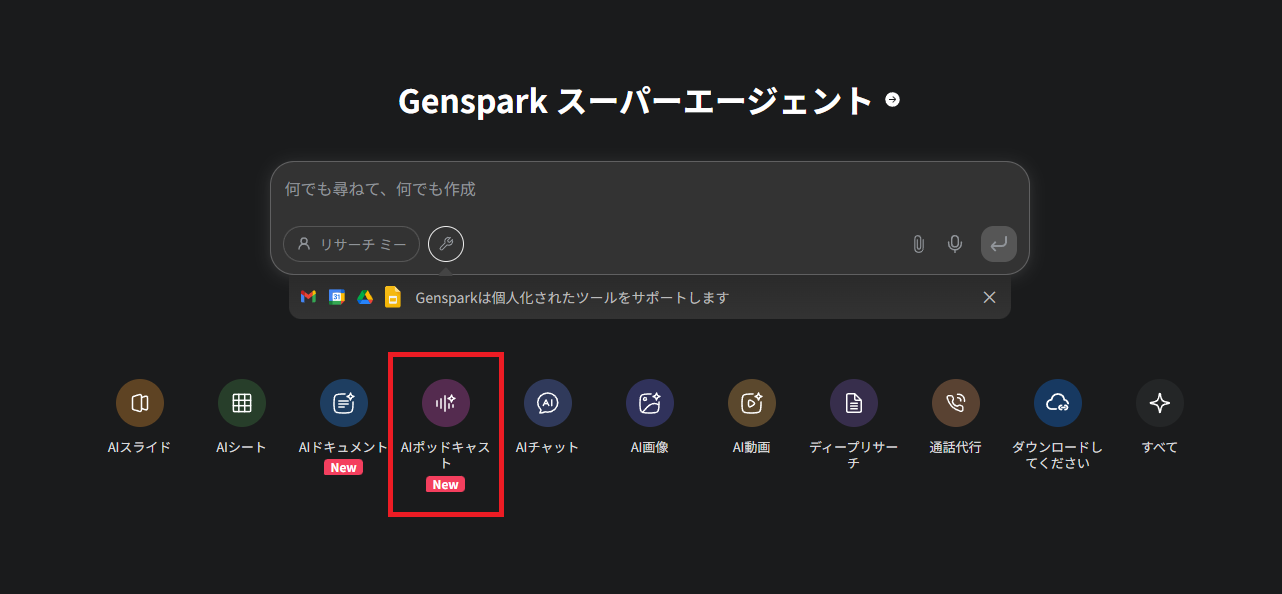Open the 通話代行 phone call icon
The height and width of the screenshot is (594, 1282).
pos(956,403)
